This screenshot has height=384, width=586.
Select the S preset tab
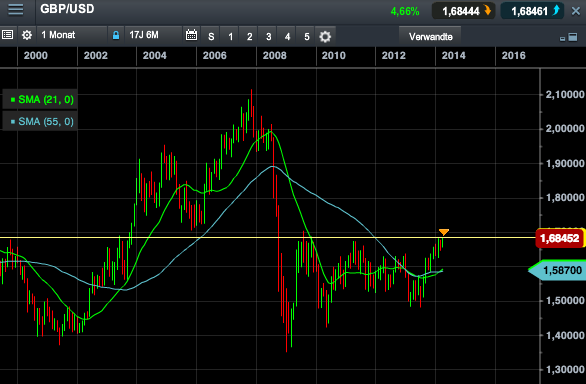(x=211, y=36)
